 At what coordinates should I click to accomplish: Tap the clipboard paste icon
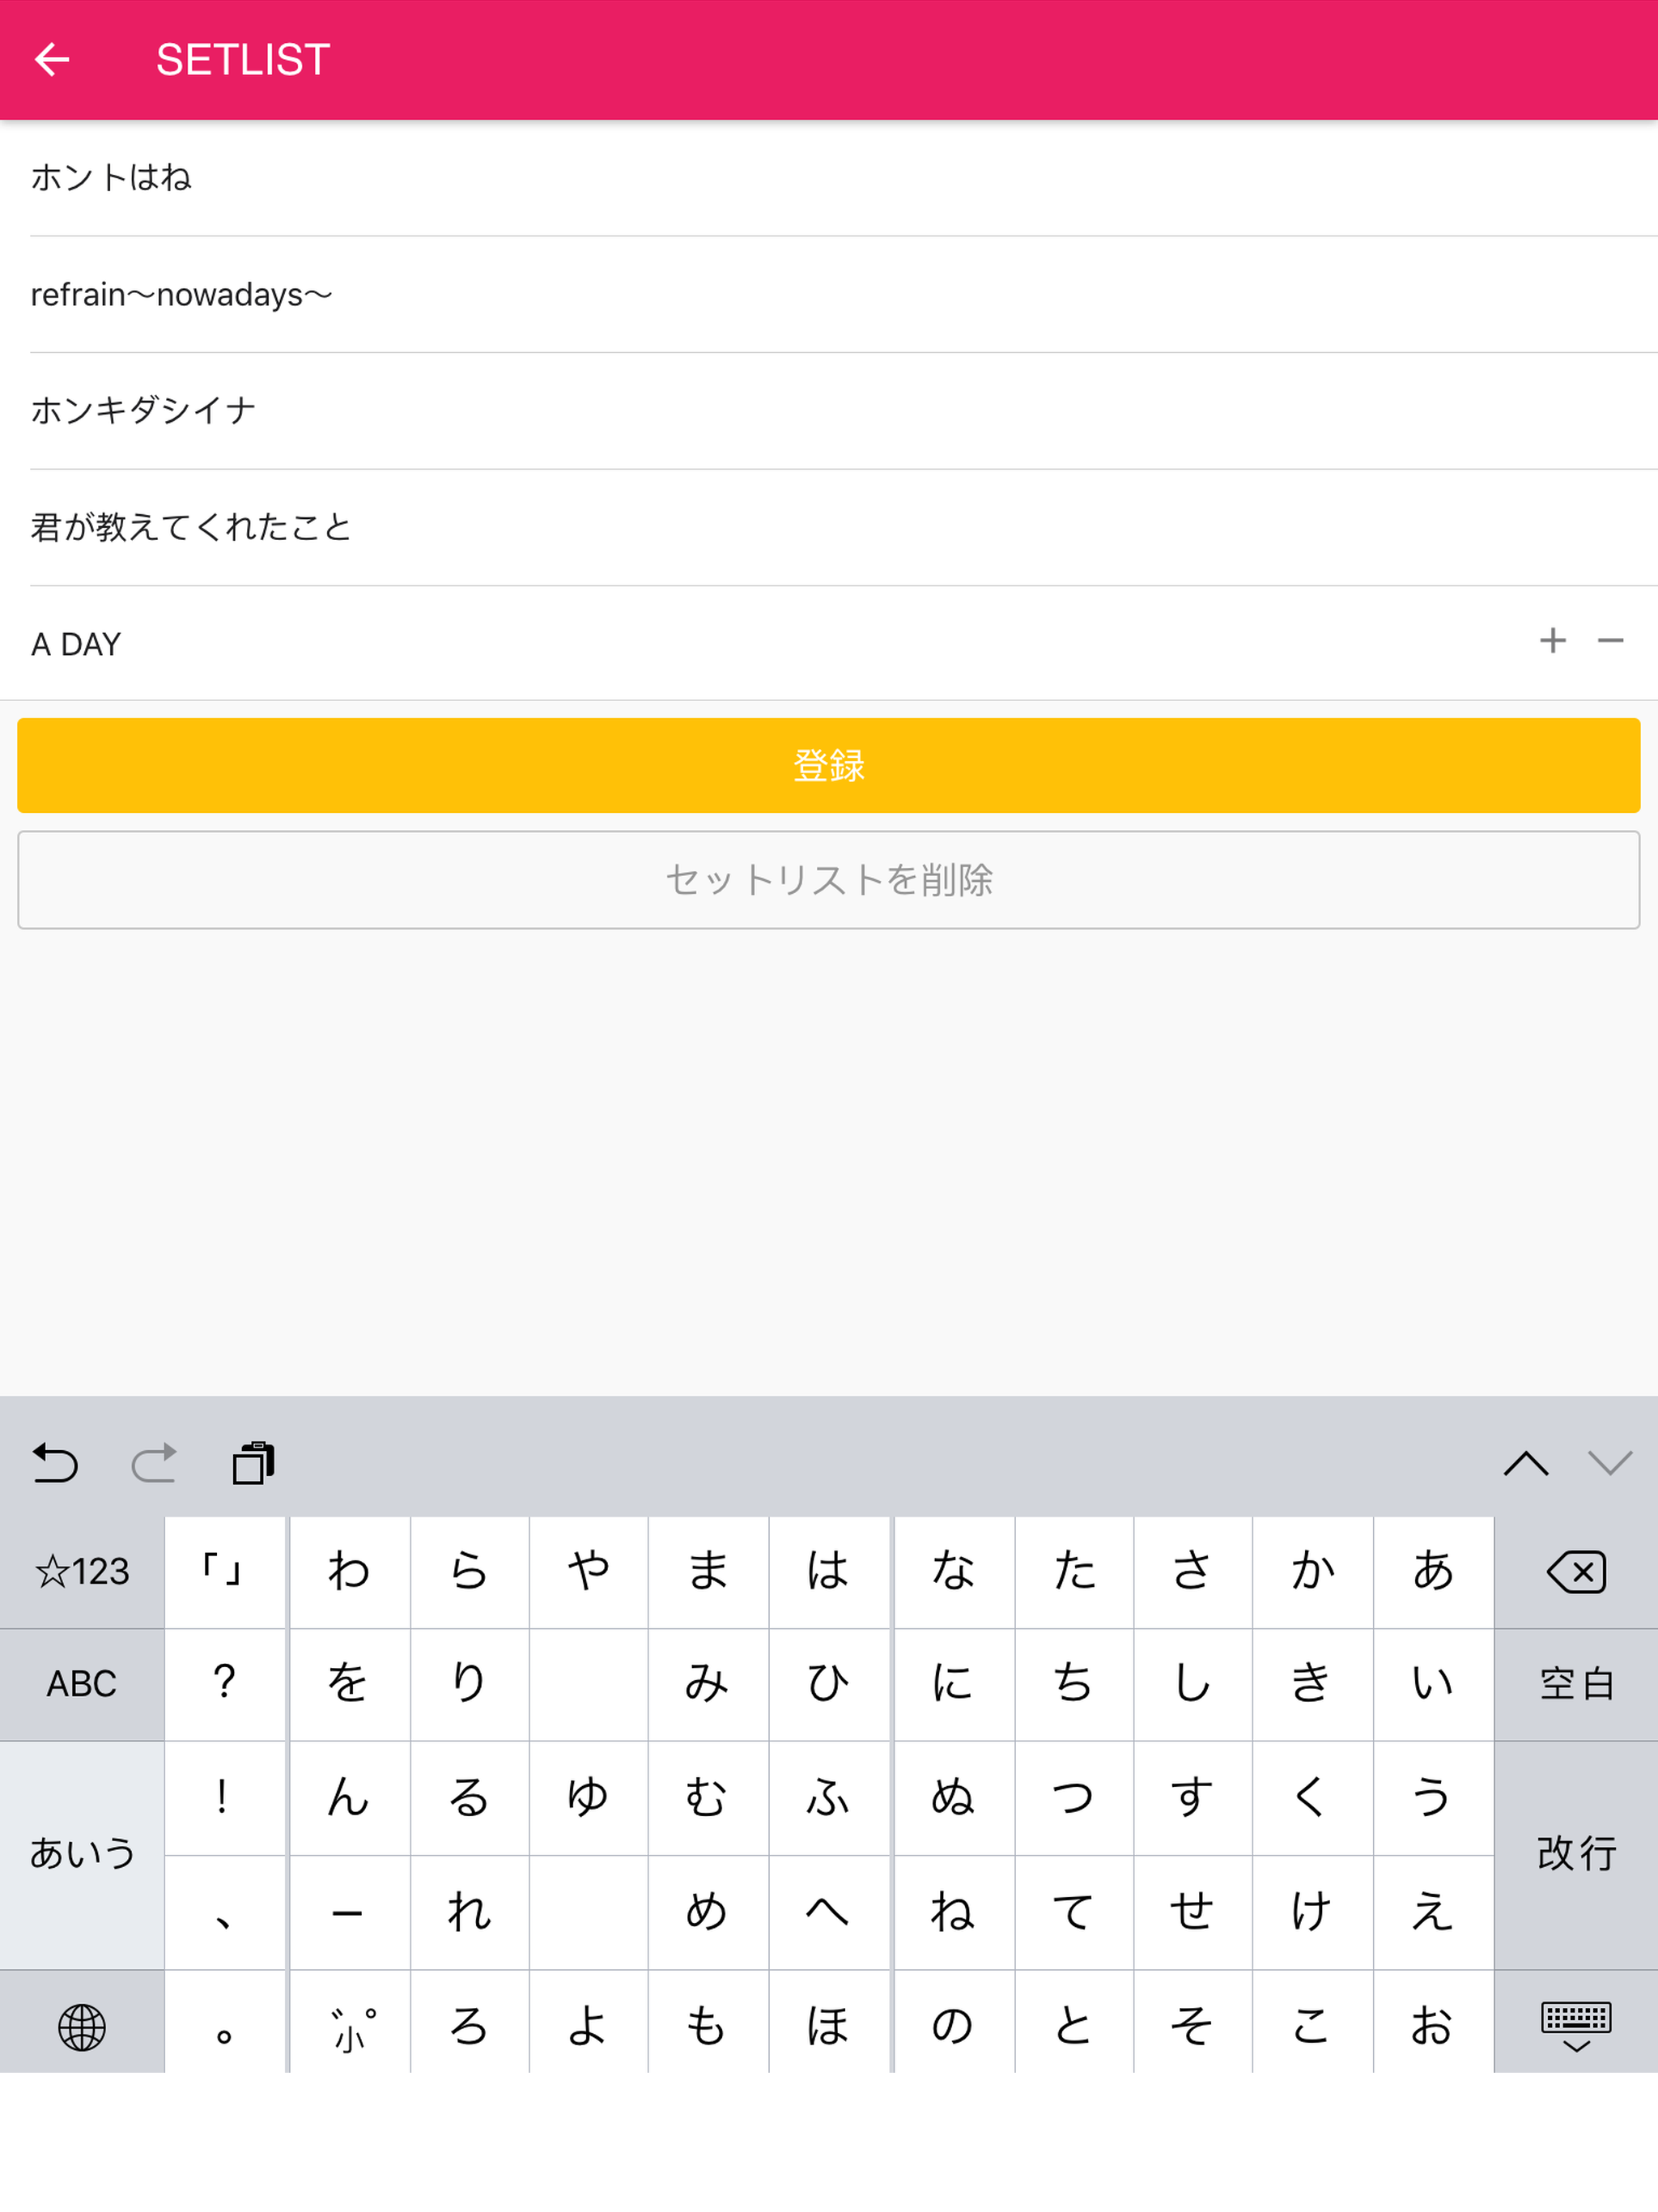pyautogui.click(x=253, y=1463)
